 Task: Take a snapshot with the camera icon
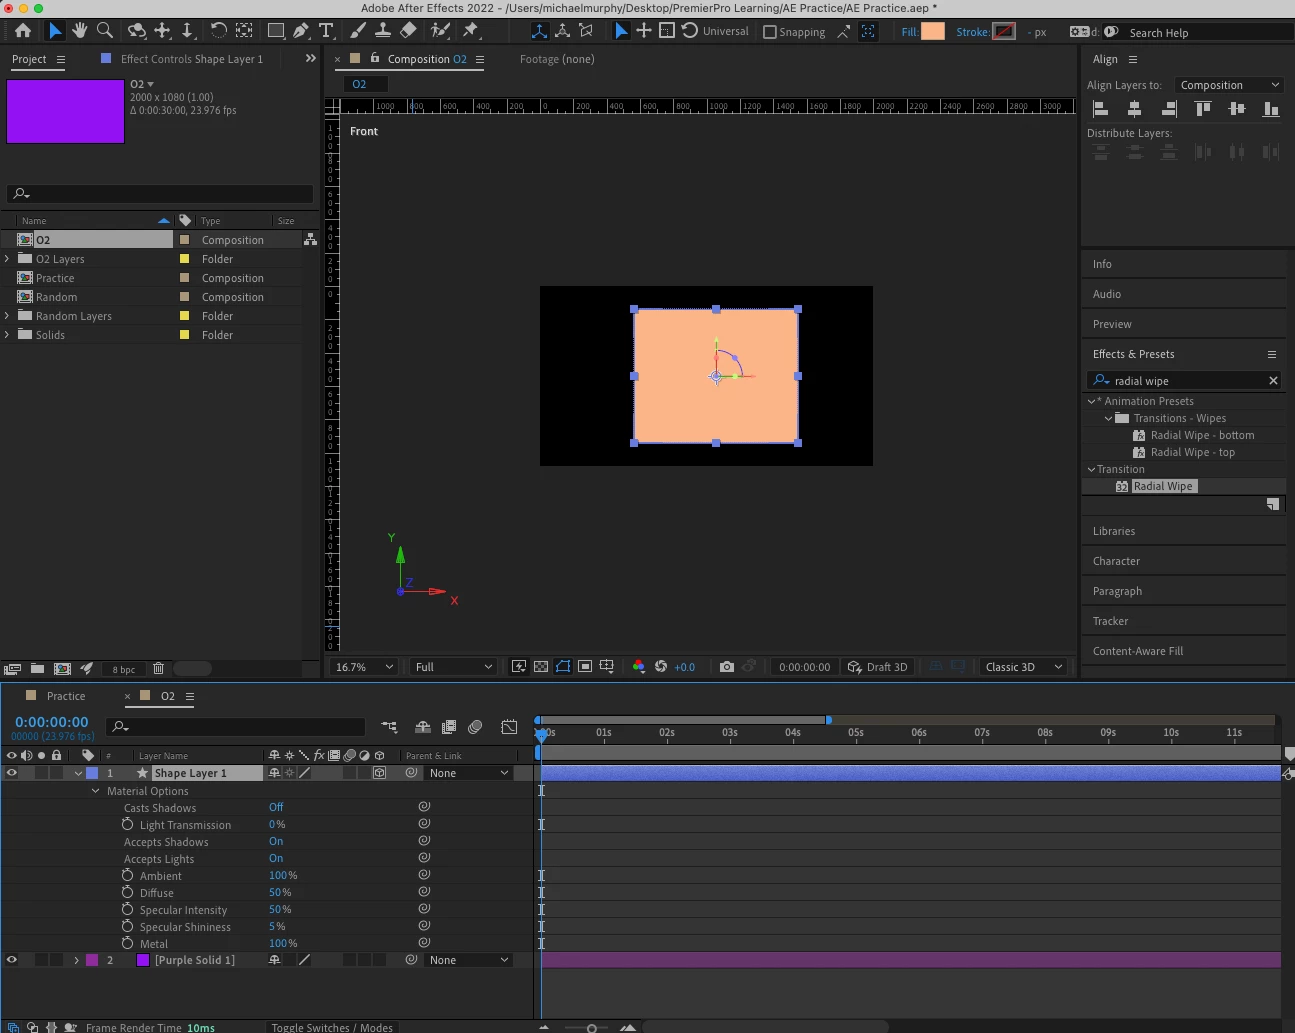(727, 667)
